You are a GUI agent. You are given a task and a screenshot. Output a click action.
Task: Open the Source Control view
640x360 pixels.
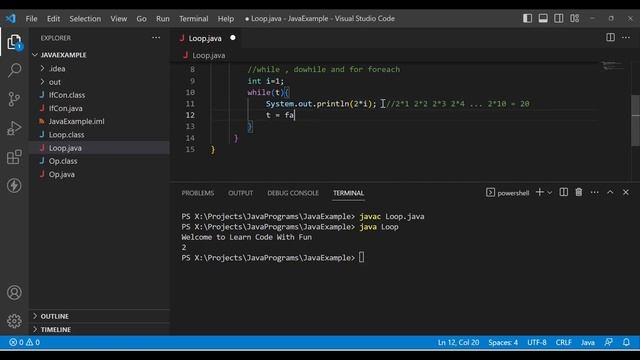(x=14, y=99)
